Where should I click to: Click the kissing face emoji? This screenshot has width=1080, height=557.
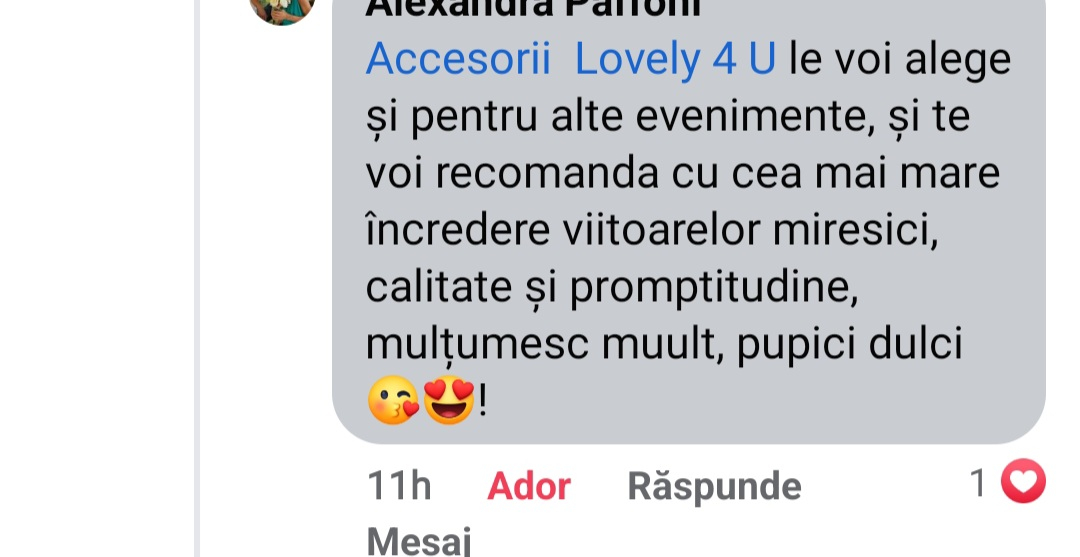pos(393,400)
